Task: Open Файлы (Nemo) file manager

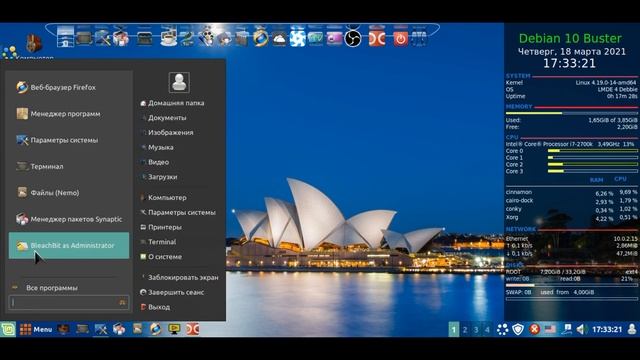Action: tap(69, 193)
